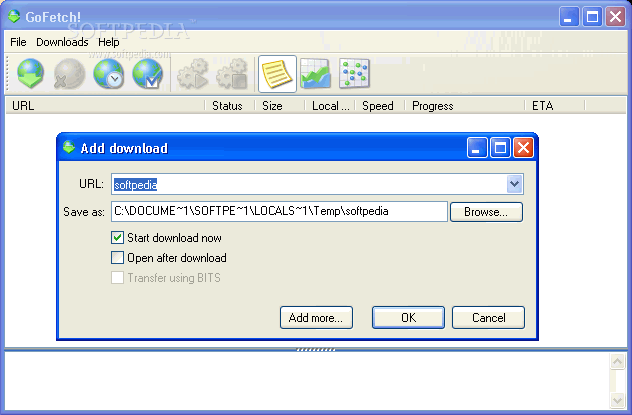632x415 pixels.
Task: Click the add download globe icon
Action: 30,74
